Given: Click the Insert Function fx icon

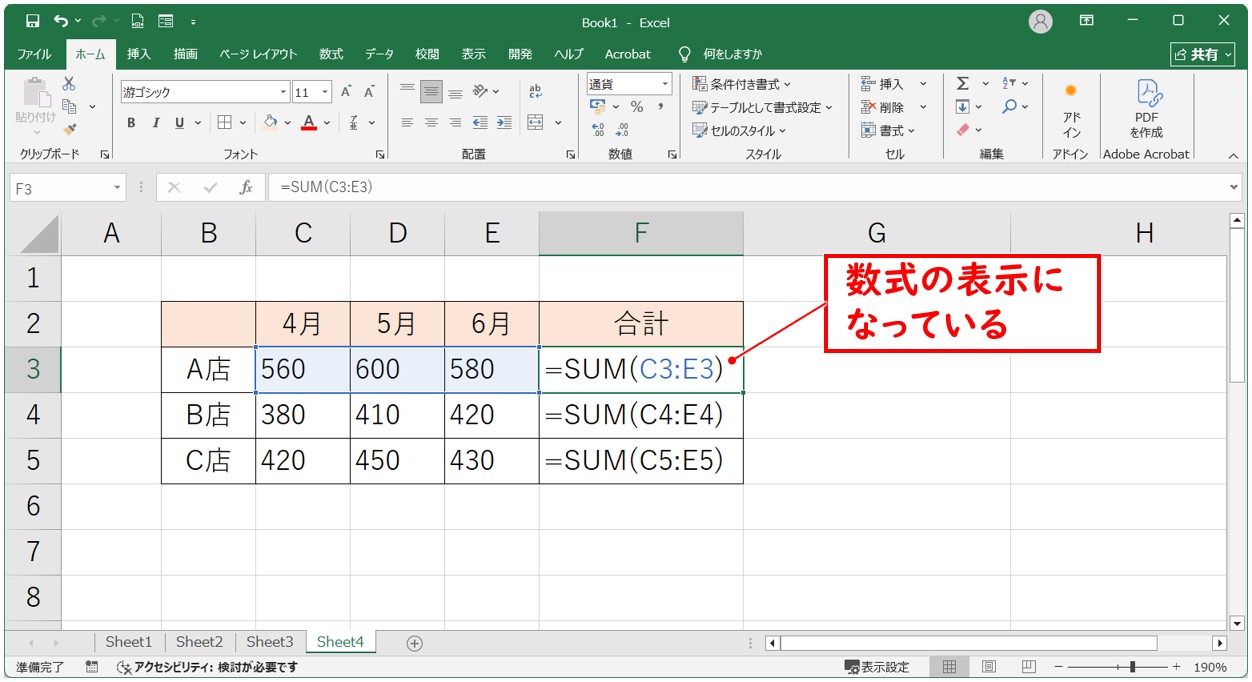Looking at the screenshot, I should click(246, 187).
